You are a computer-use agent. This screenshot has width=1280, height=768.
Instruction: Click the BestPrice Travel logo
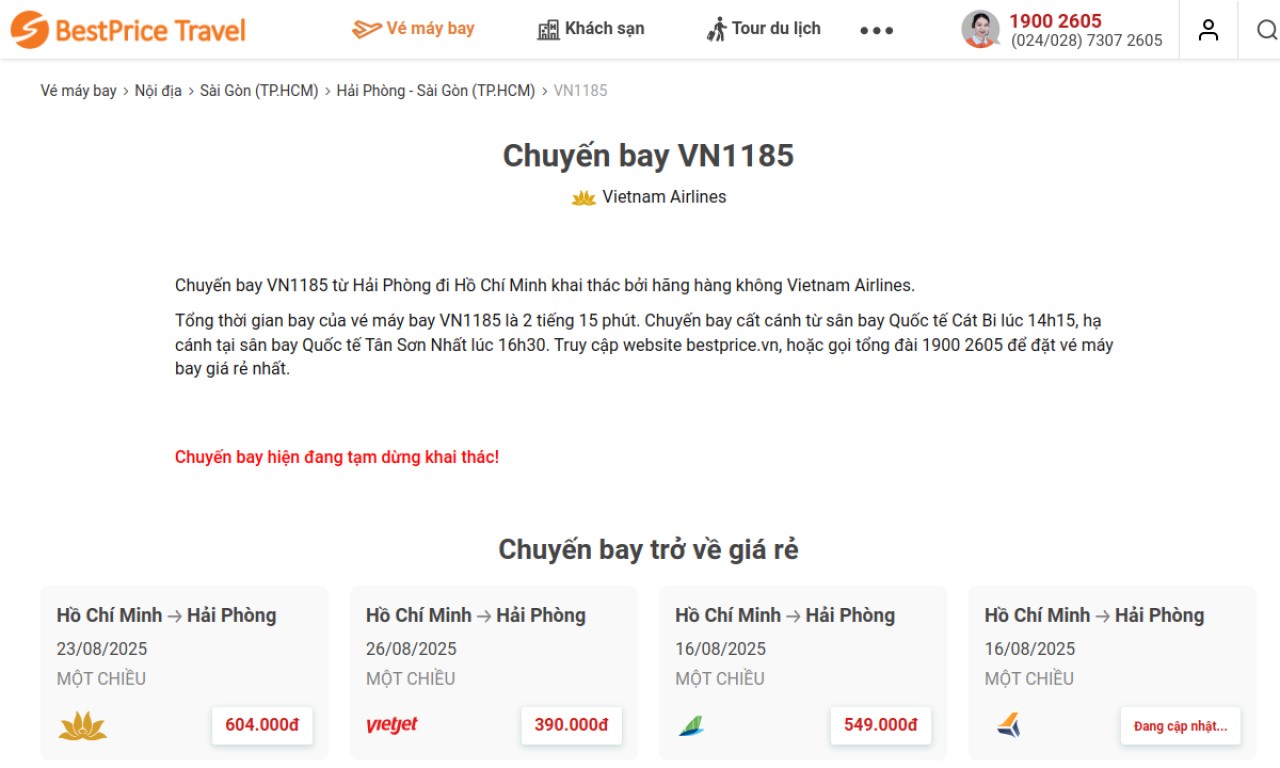(128, 30)
